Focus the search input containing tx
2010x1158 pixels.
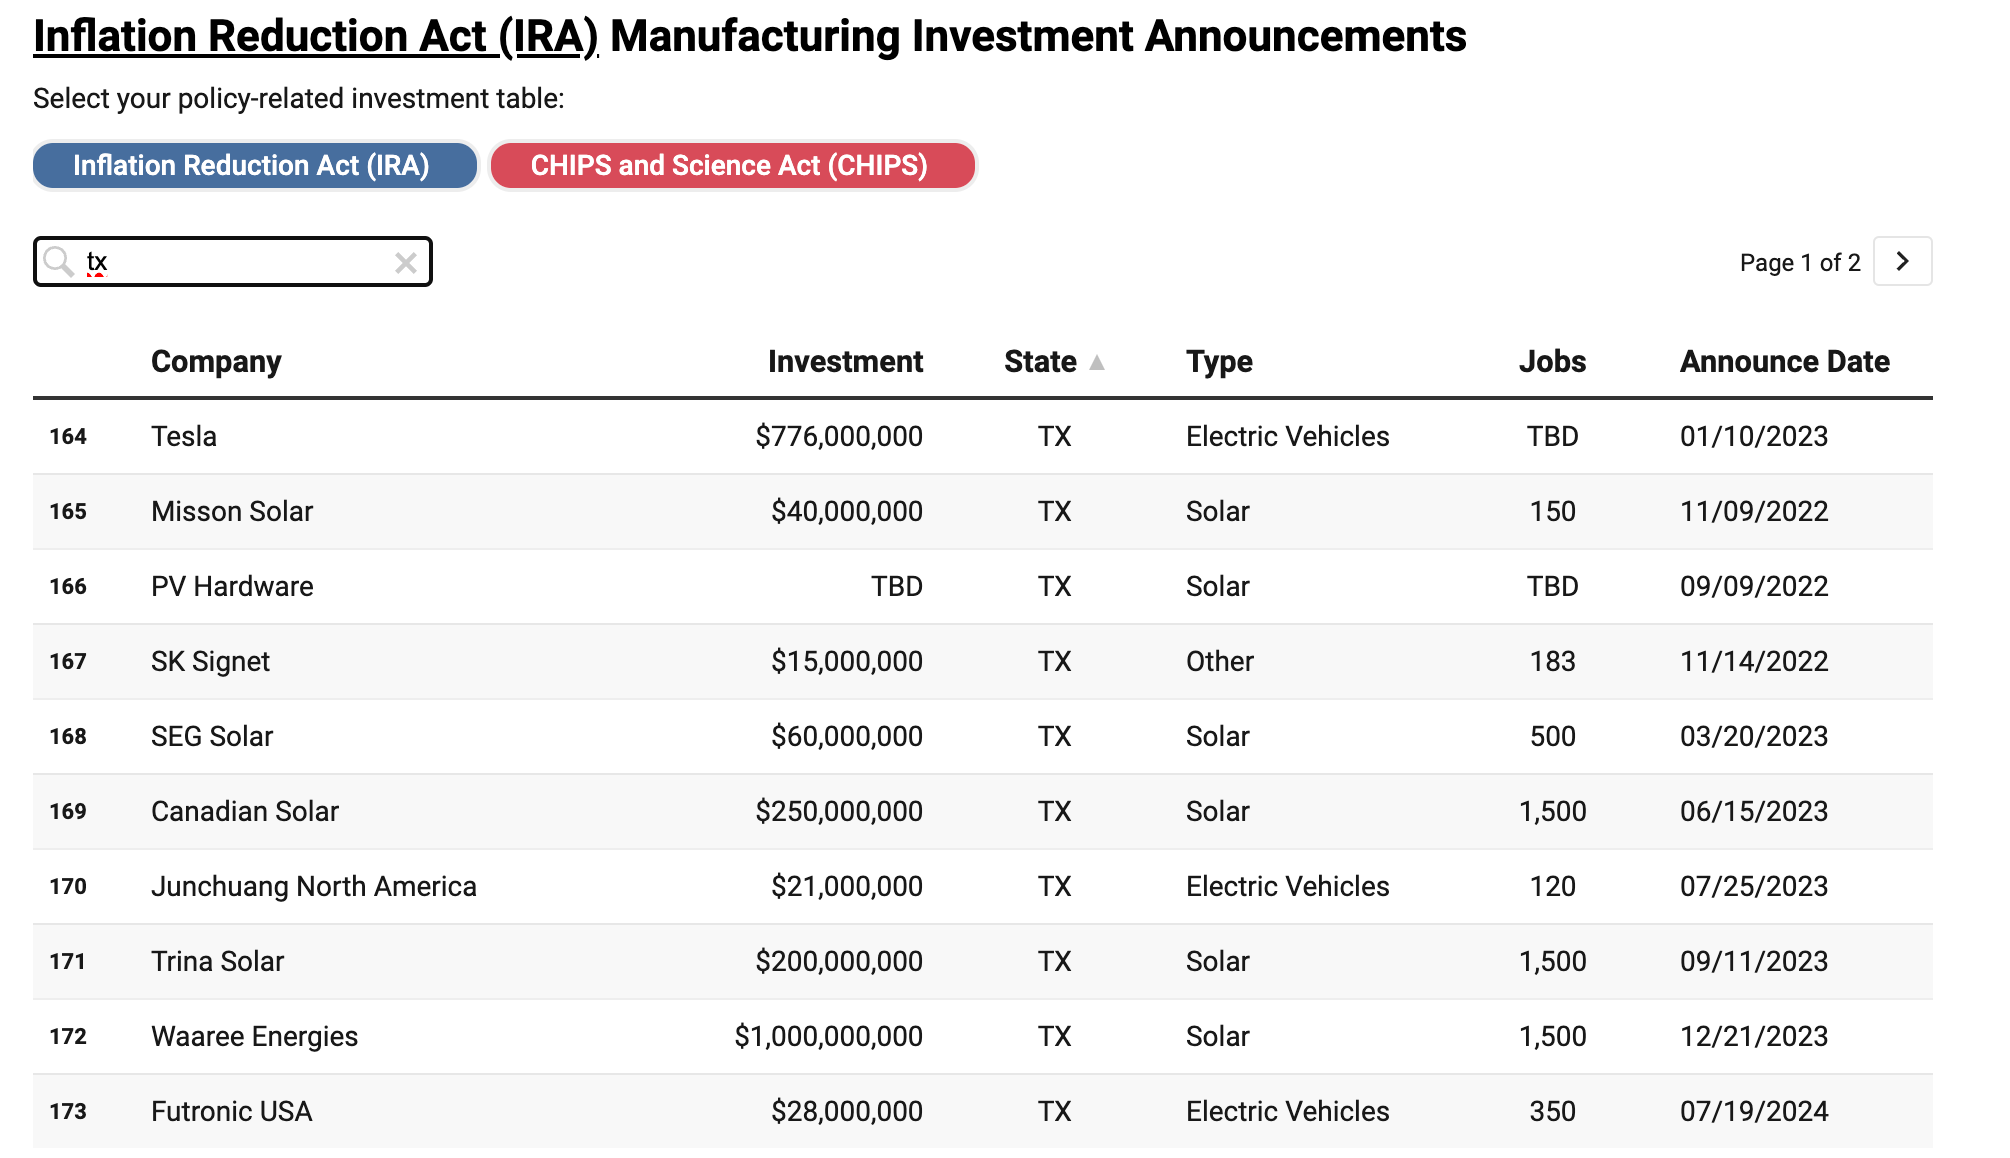[x=232, y=262]
